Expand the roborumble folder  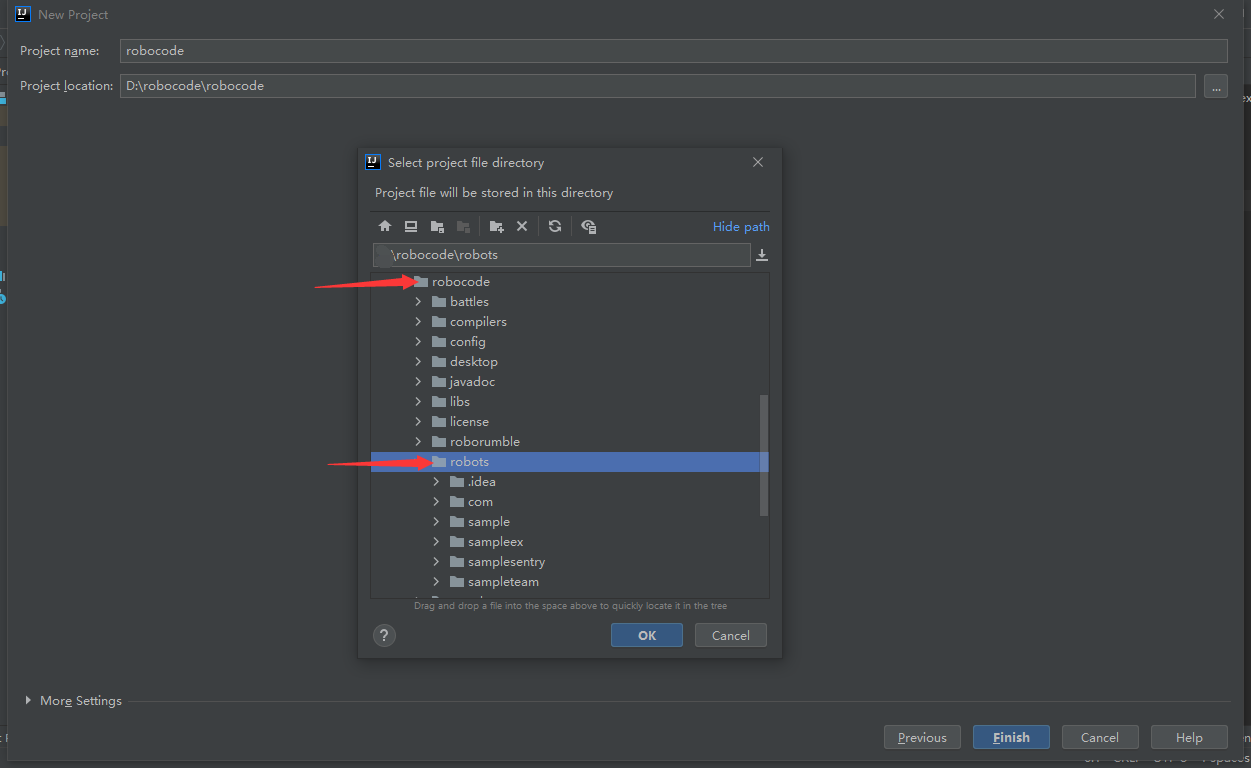click(x=418, y=442)
